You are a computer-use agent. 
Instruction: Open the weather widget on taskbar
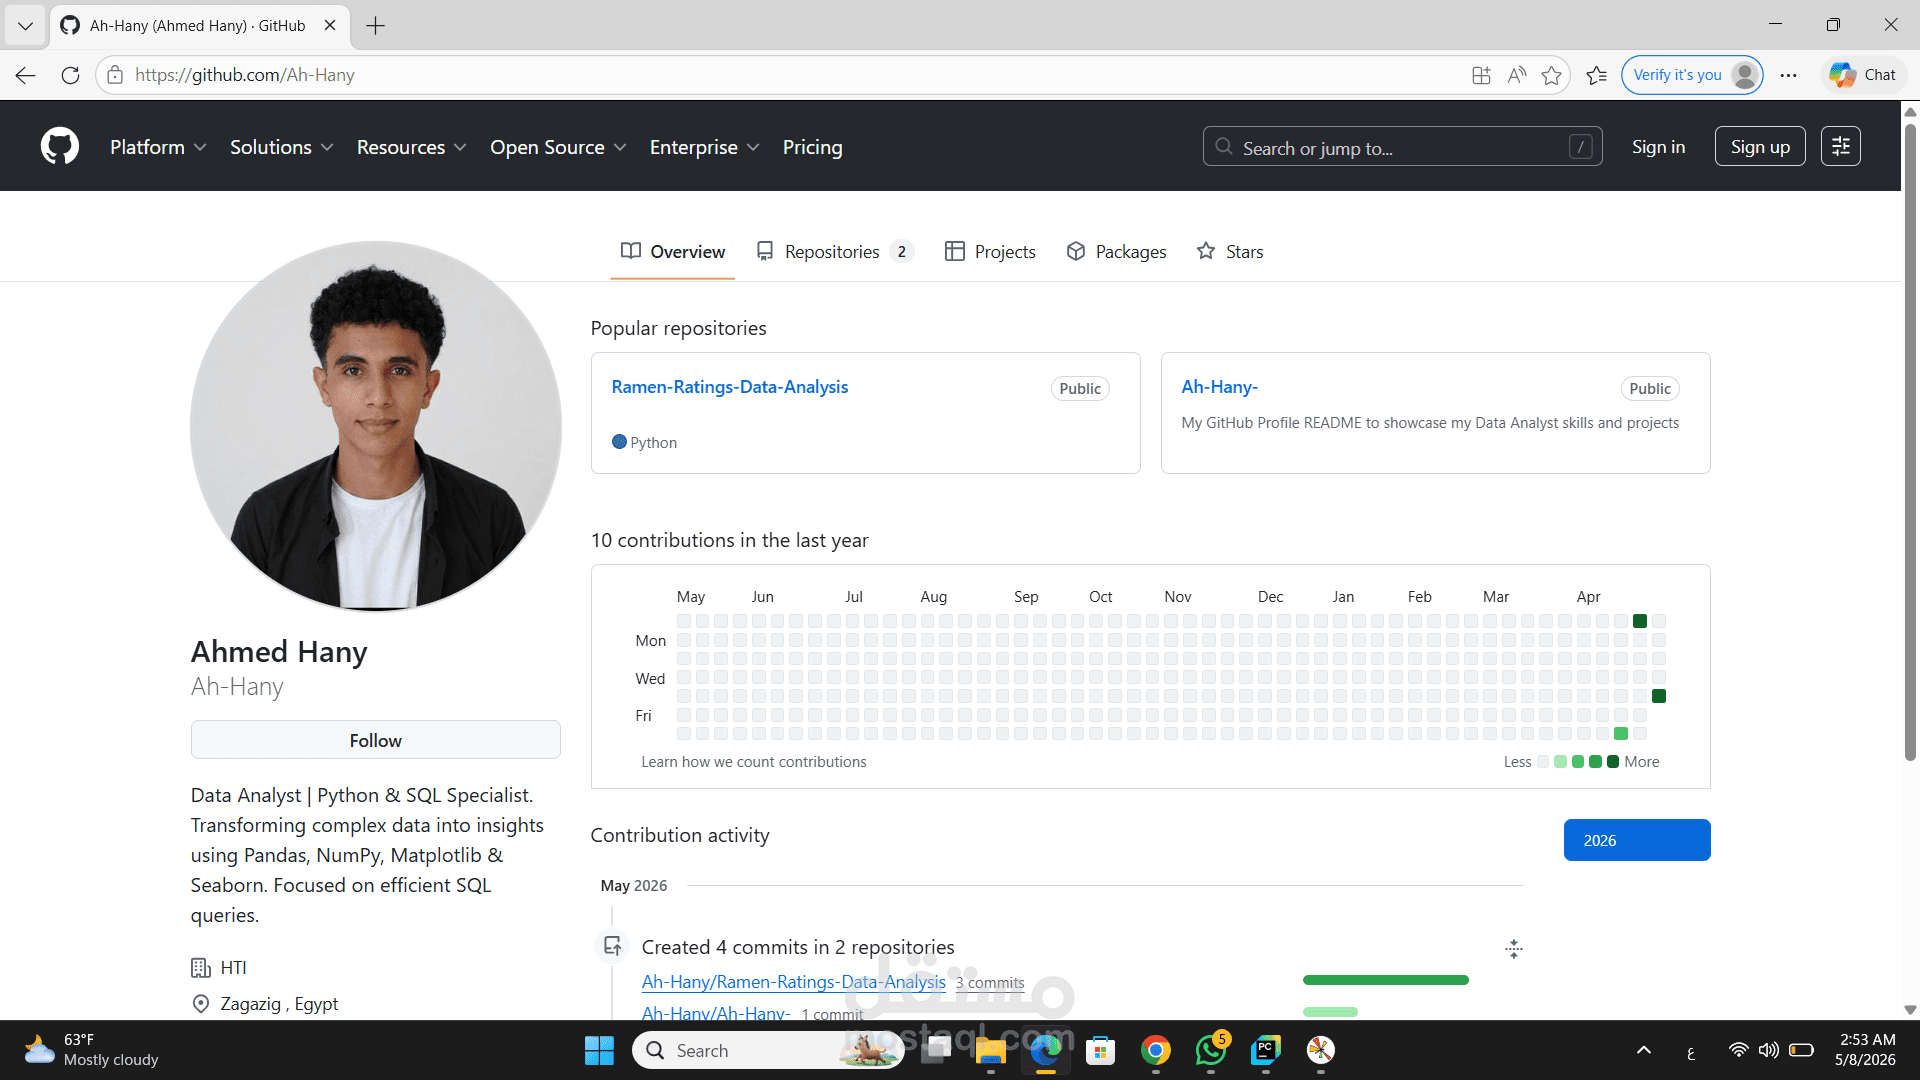coord(92,1050)
